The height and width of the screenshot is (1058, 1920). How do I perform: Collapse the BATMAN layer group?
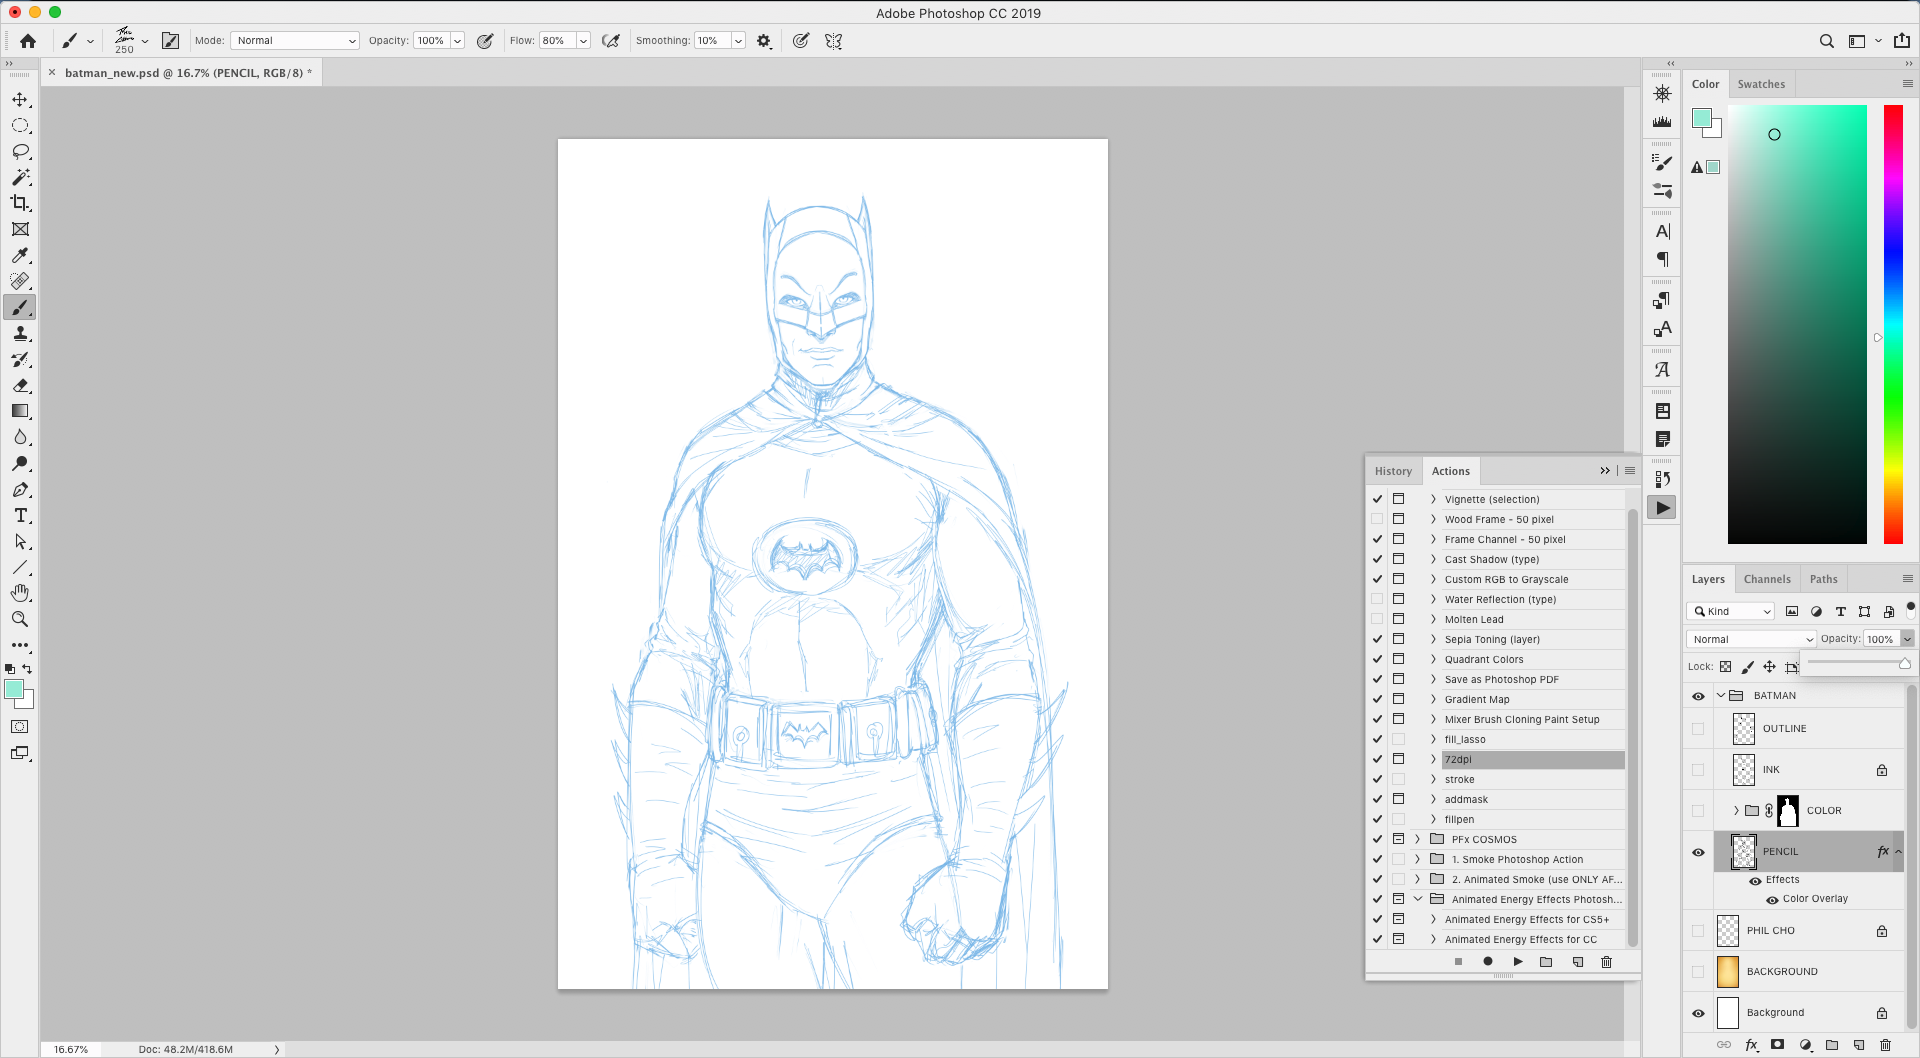(x=1721, y=696)
